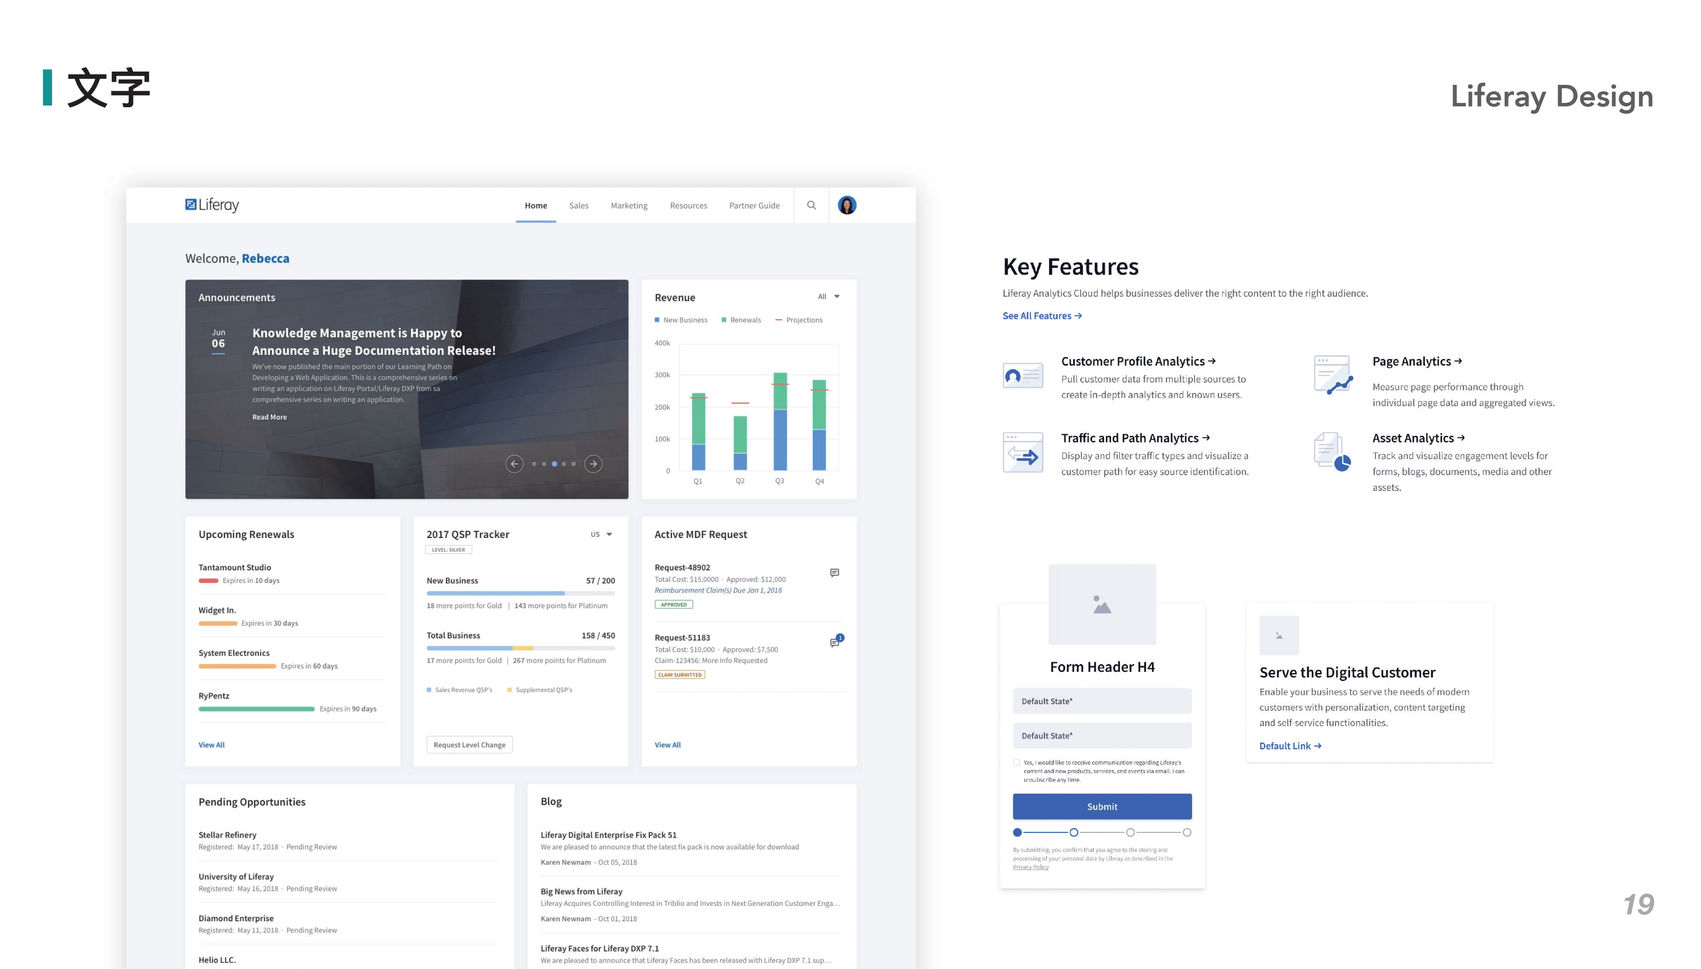Viewport: 1701px width, 969px height.
Task: Click the RyPentz green expiry bar
Action: click(256, 709)
